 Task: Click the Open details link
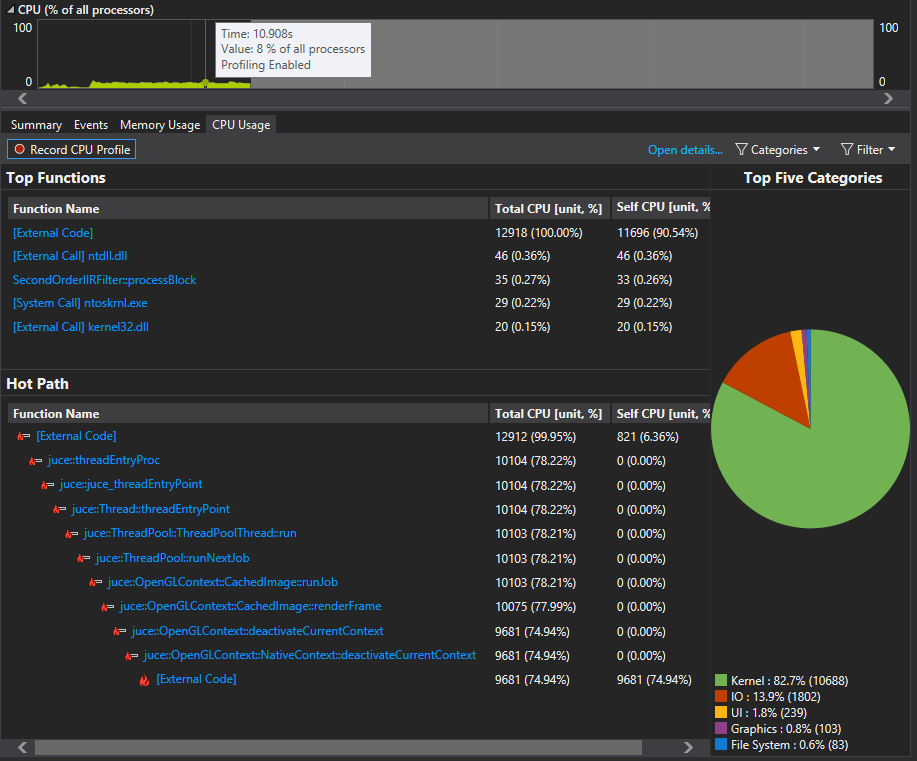tap(685, 150)
